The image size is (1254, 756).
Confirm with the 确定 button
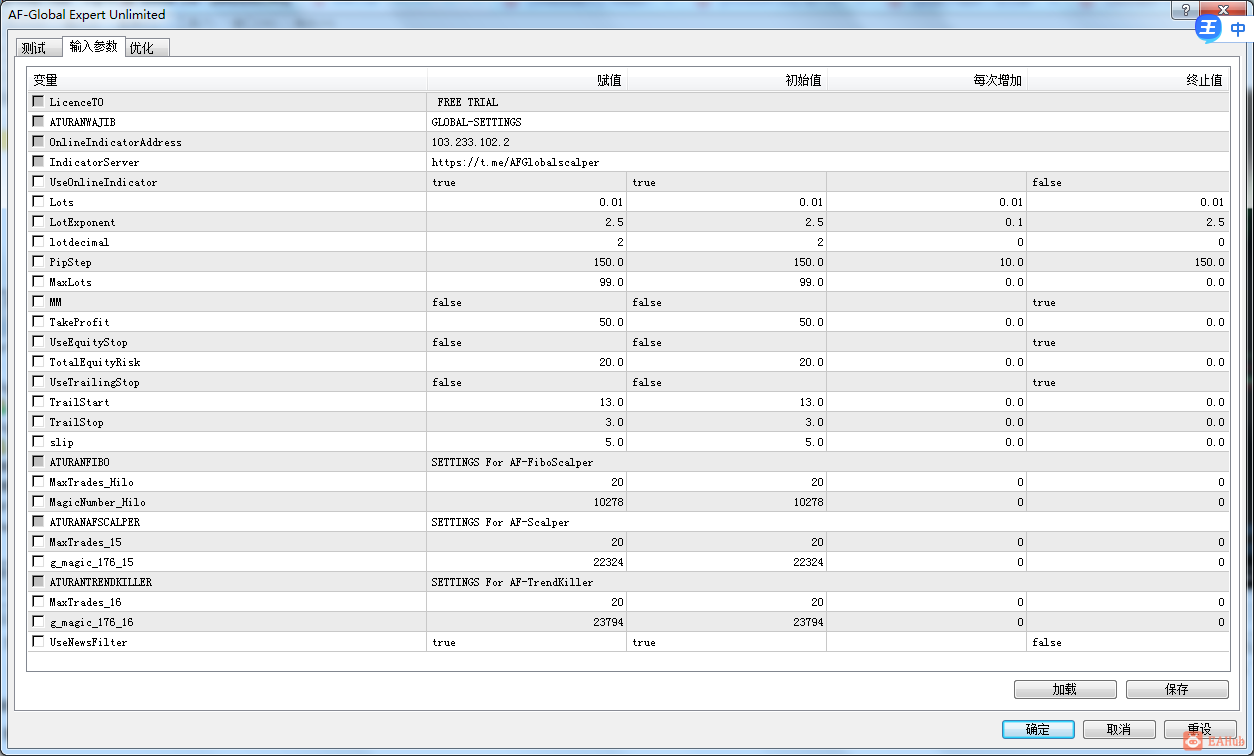[1038, 730]
